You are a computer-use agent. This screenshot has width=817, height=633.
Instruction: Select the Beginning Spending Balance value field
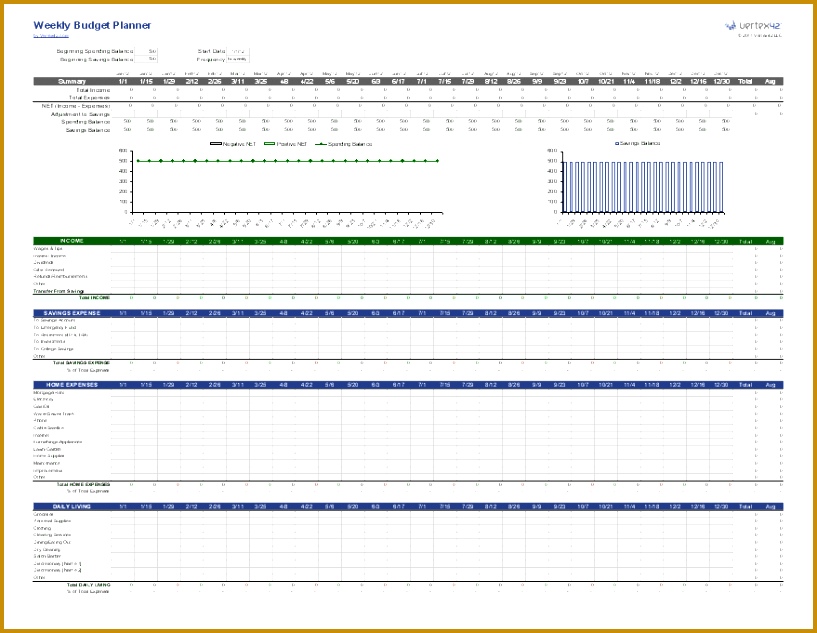click(146, 51)
